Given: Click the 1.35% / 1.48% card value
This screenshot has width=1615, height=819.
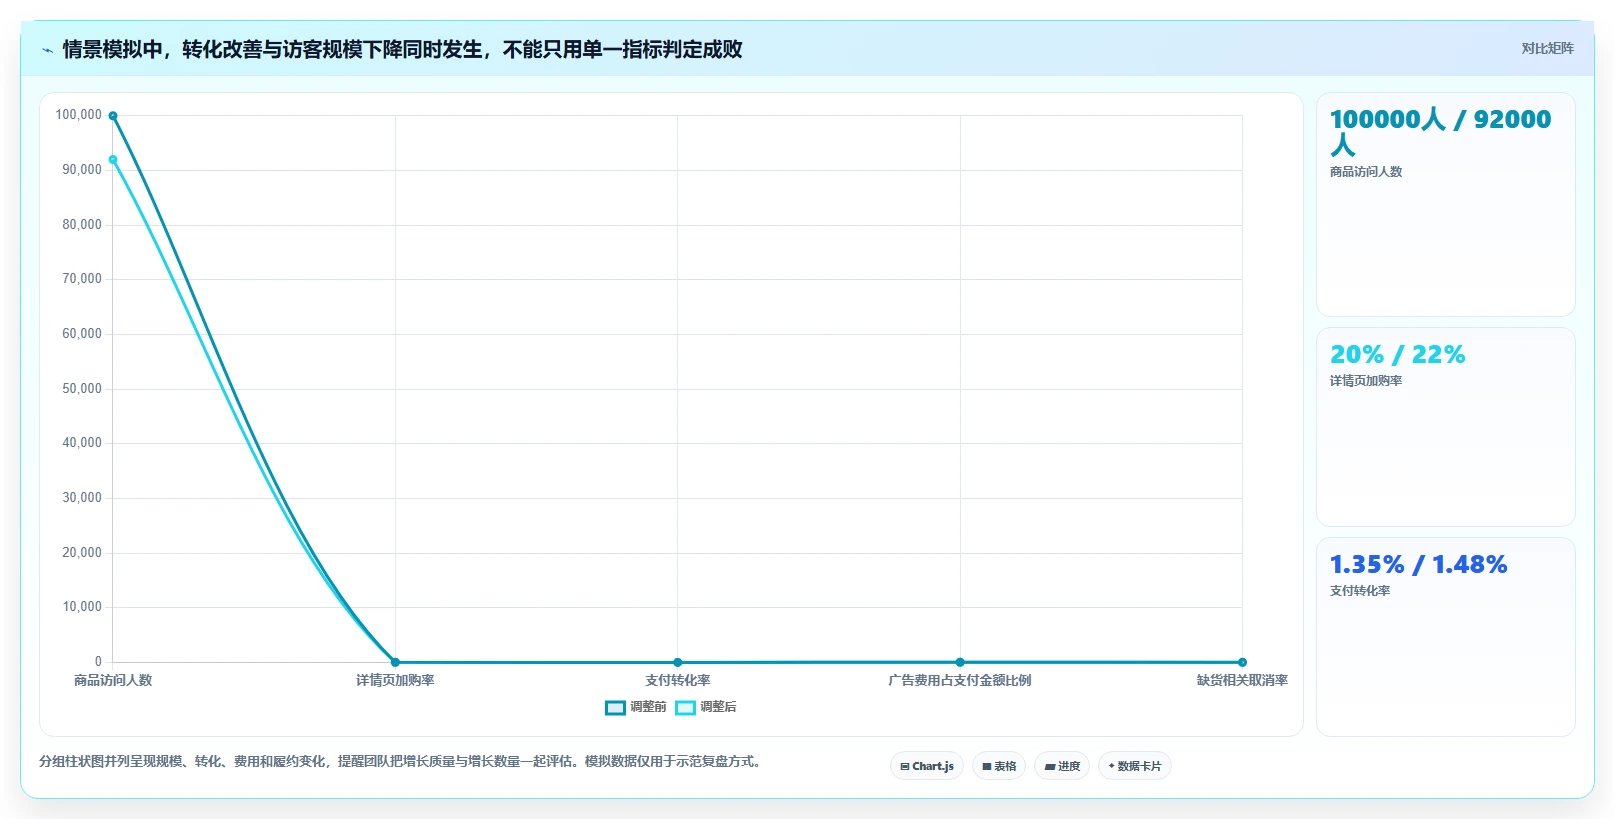Looking at the screenshot, I should point(1418,564).
